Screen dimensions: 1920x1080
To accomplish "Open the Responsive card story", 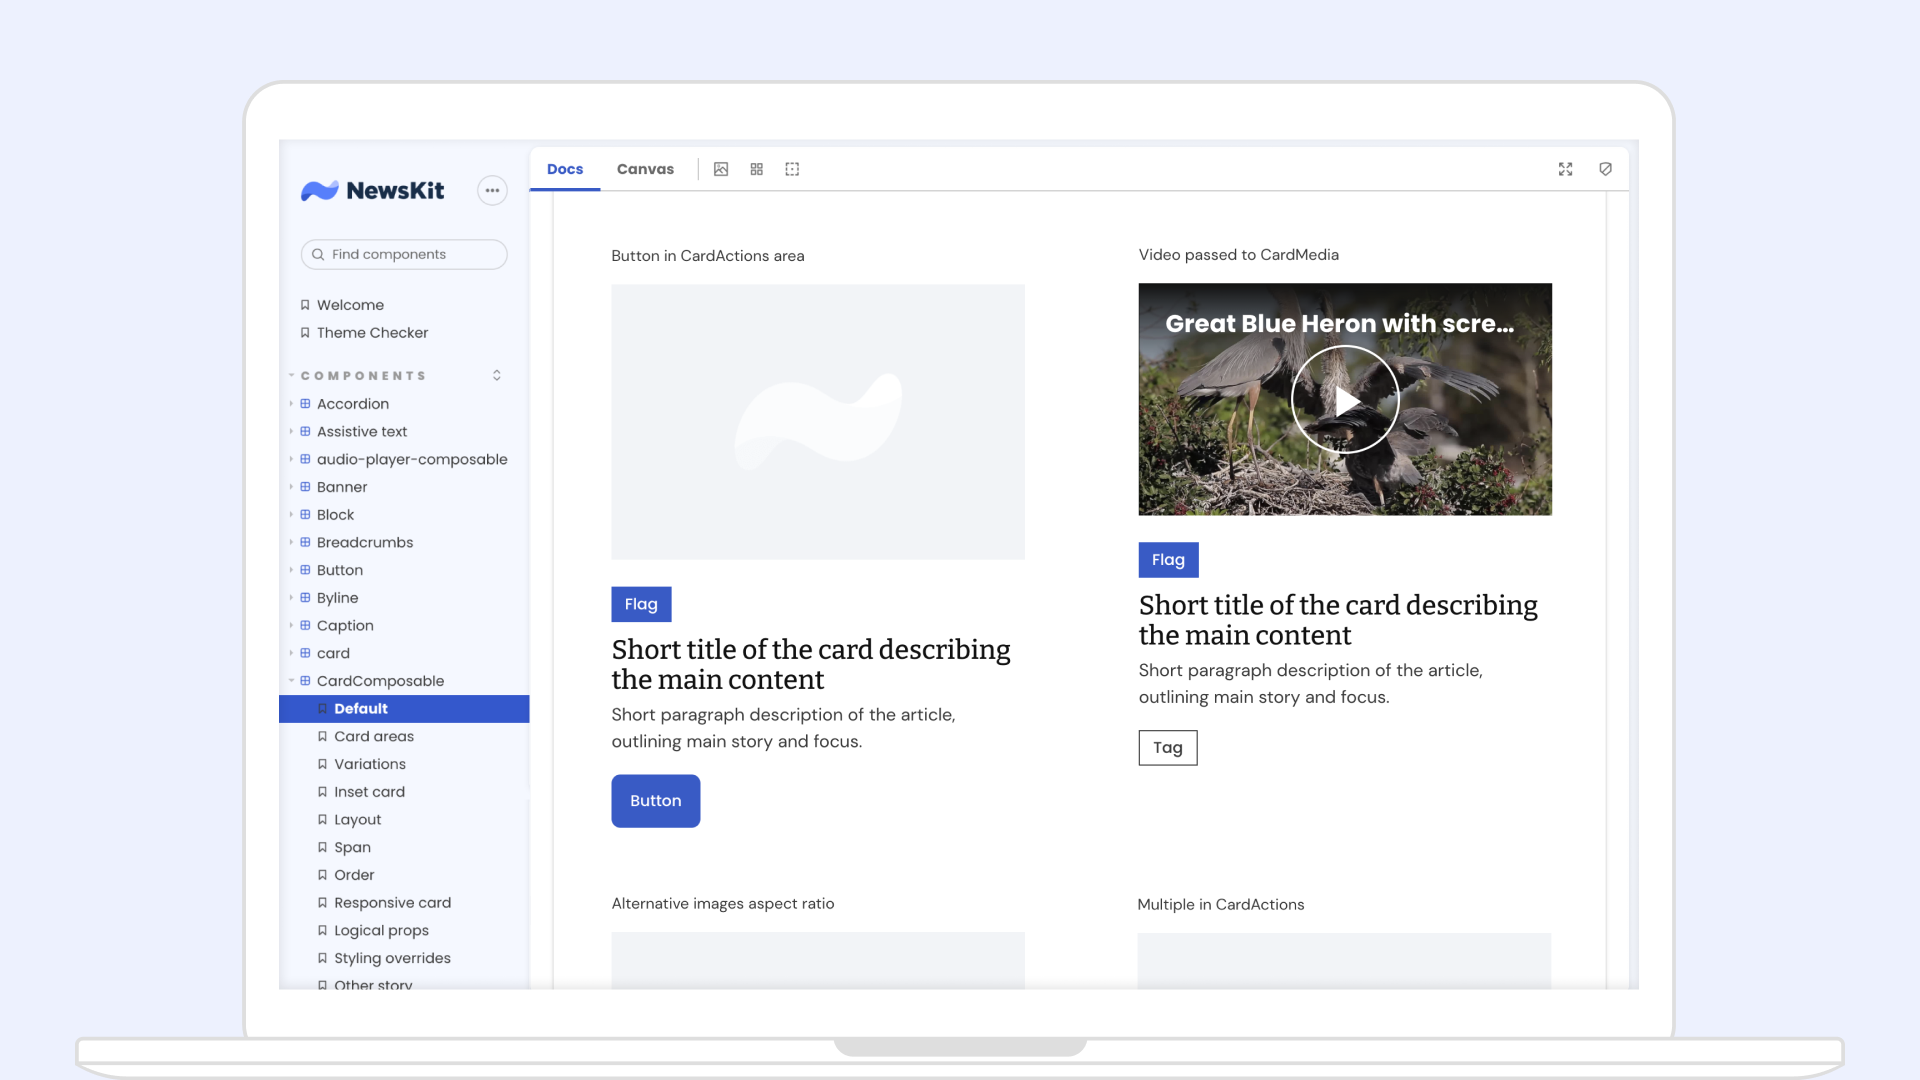I will click(x=392, y=902).
